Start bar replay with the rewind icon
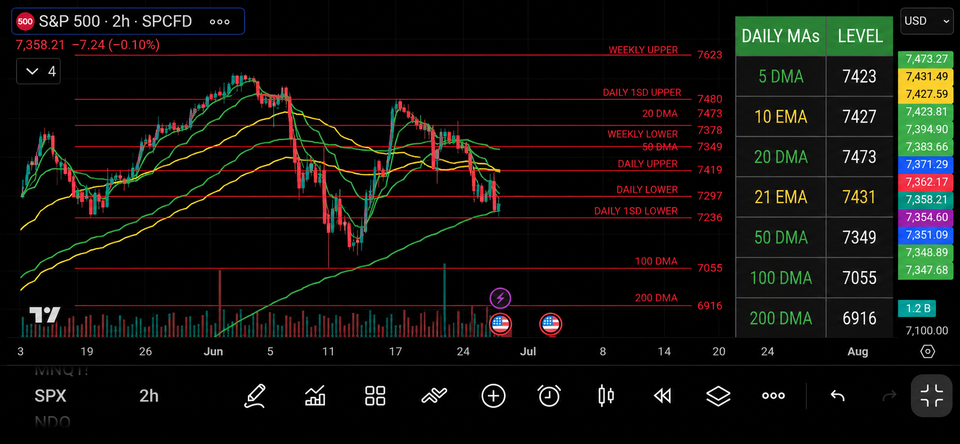 coord(662,396)
